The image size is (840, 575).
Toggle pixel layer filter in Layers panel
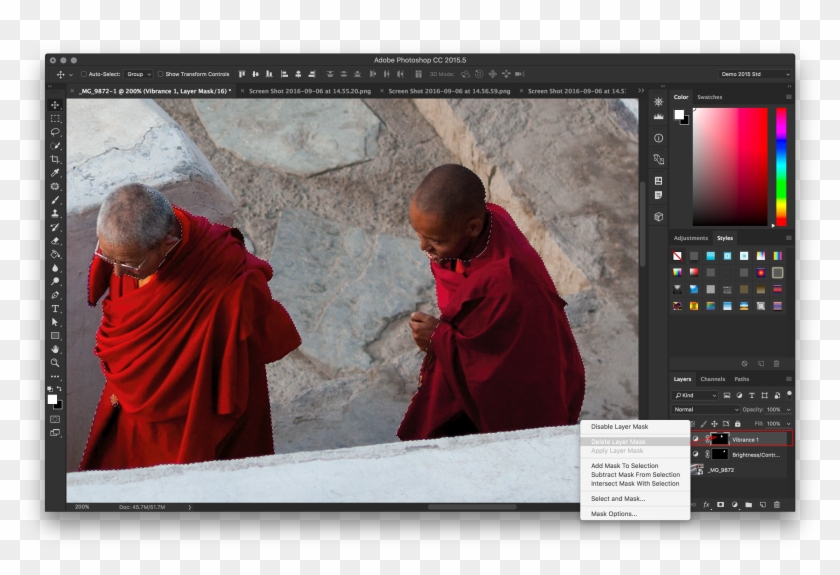tap(727, 395)
